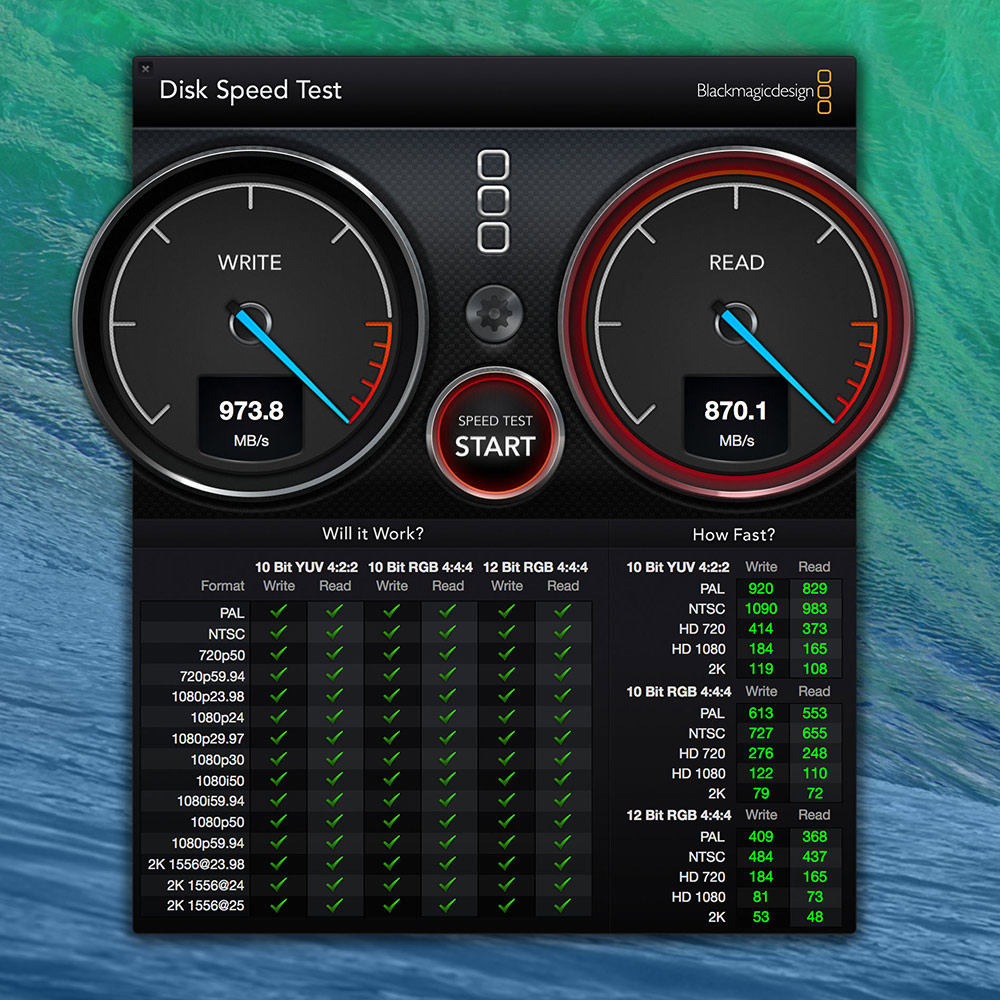
Task: Click PAL read value 829 under 10 Bit YUV
Action: [815, 589]
